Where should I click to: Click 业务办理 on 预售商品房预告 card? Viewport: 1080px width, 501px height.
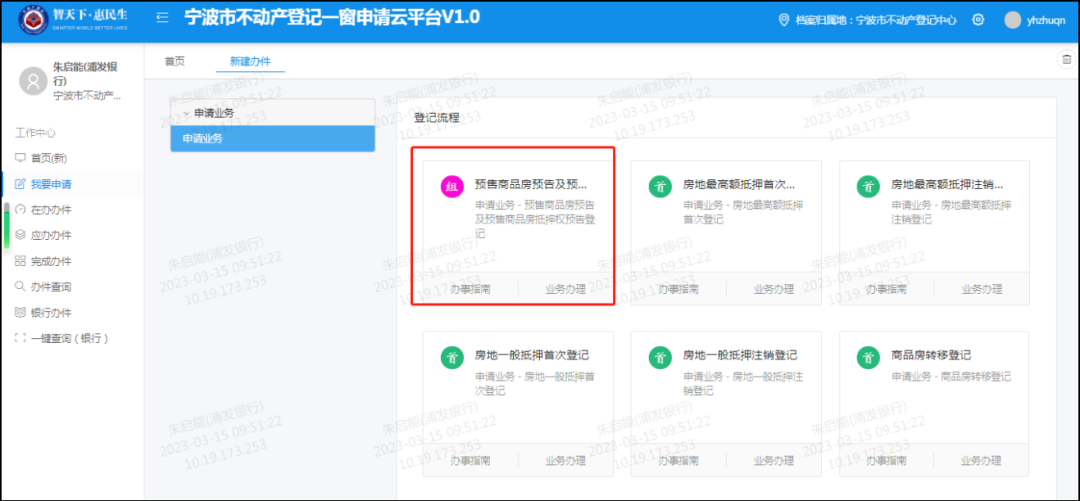point(565,289)
